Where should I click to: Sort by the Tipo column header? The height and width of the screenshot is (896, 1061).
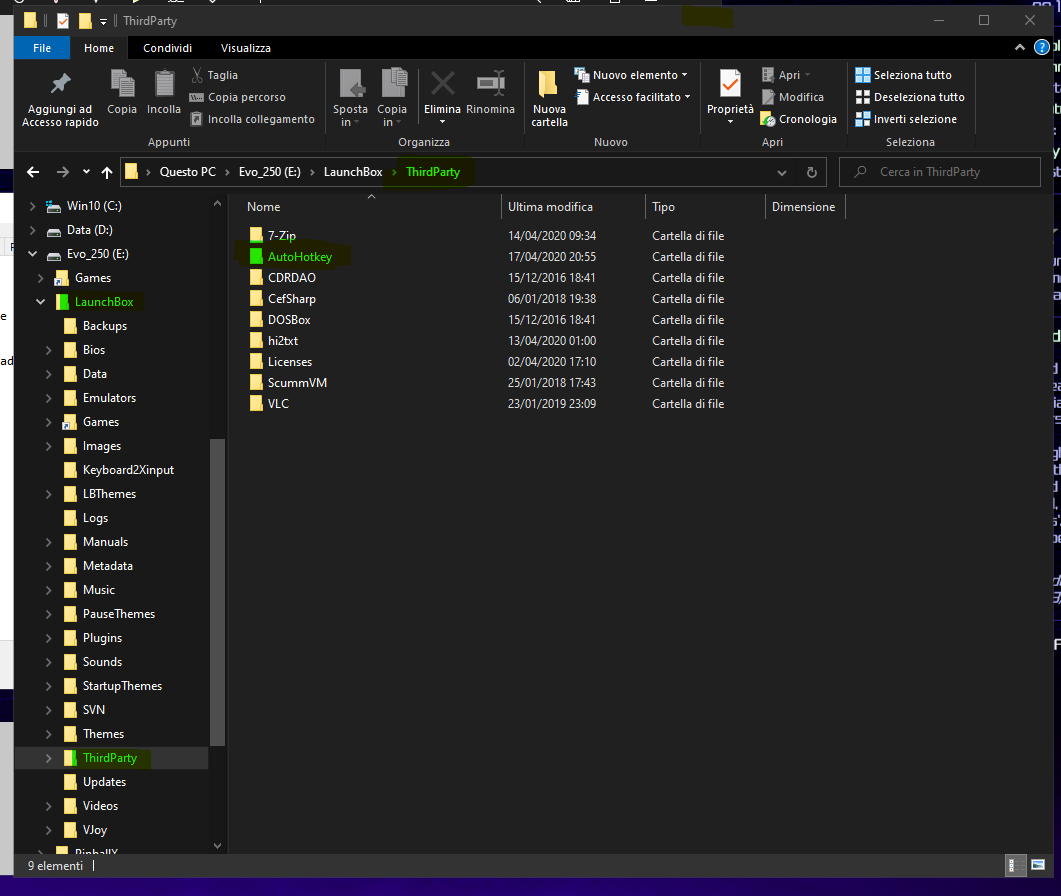click(x=705, y=207)
